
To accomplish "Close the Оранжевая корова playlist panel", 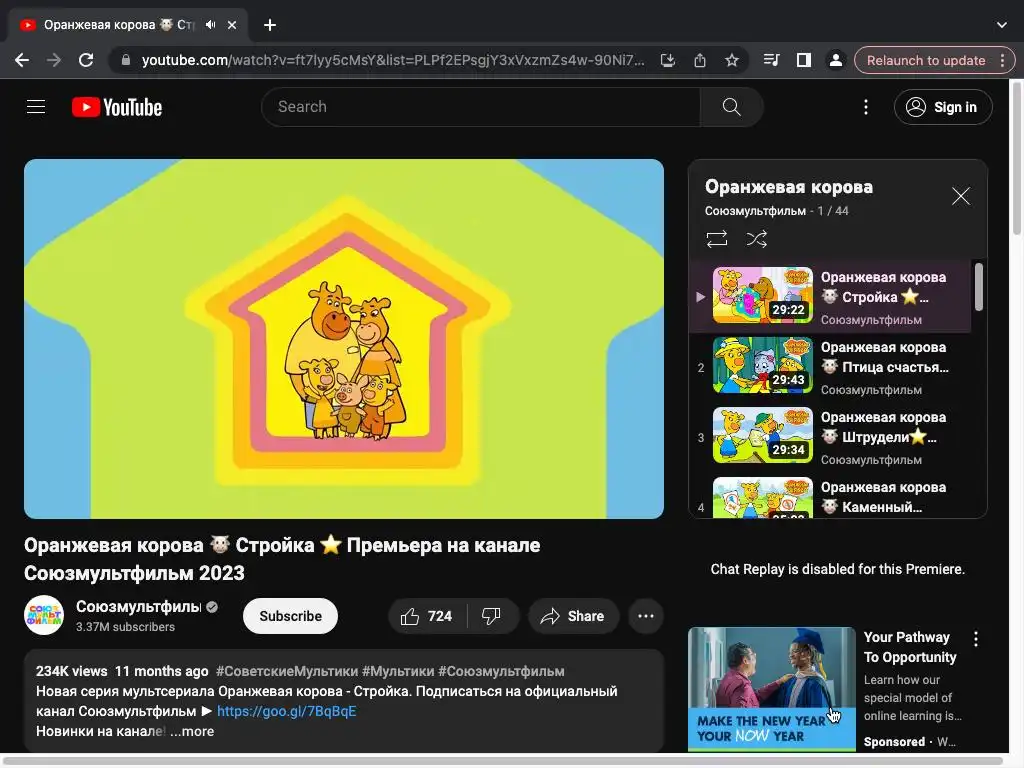I will click(x=961, y=196).
